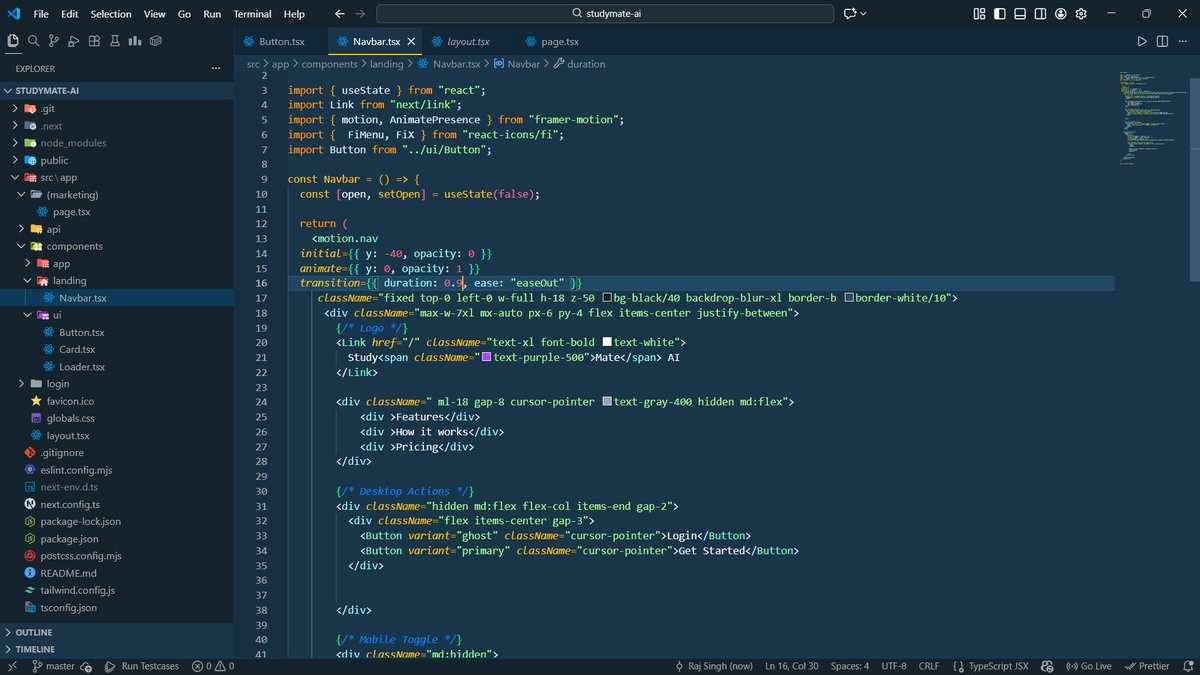This screenshot has width=1200, height=675.
Task: Open the Manage gear icon
Action: click(1081, 14)
